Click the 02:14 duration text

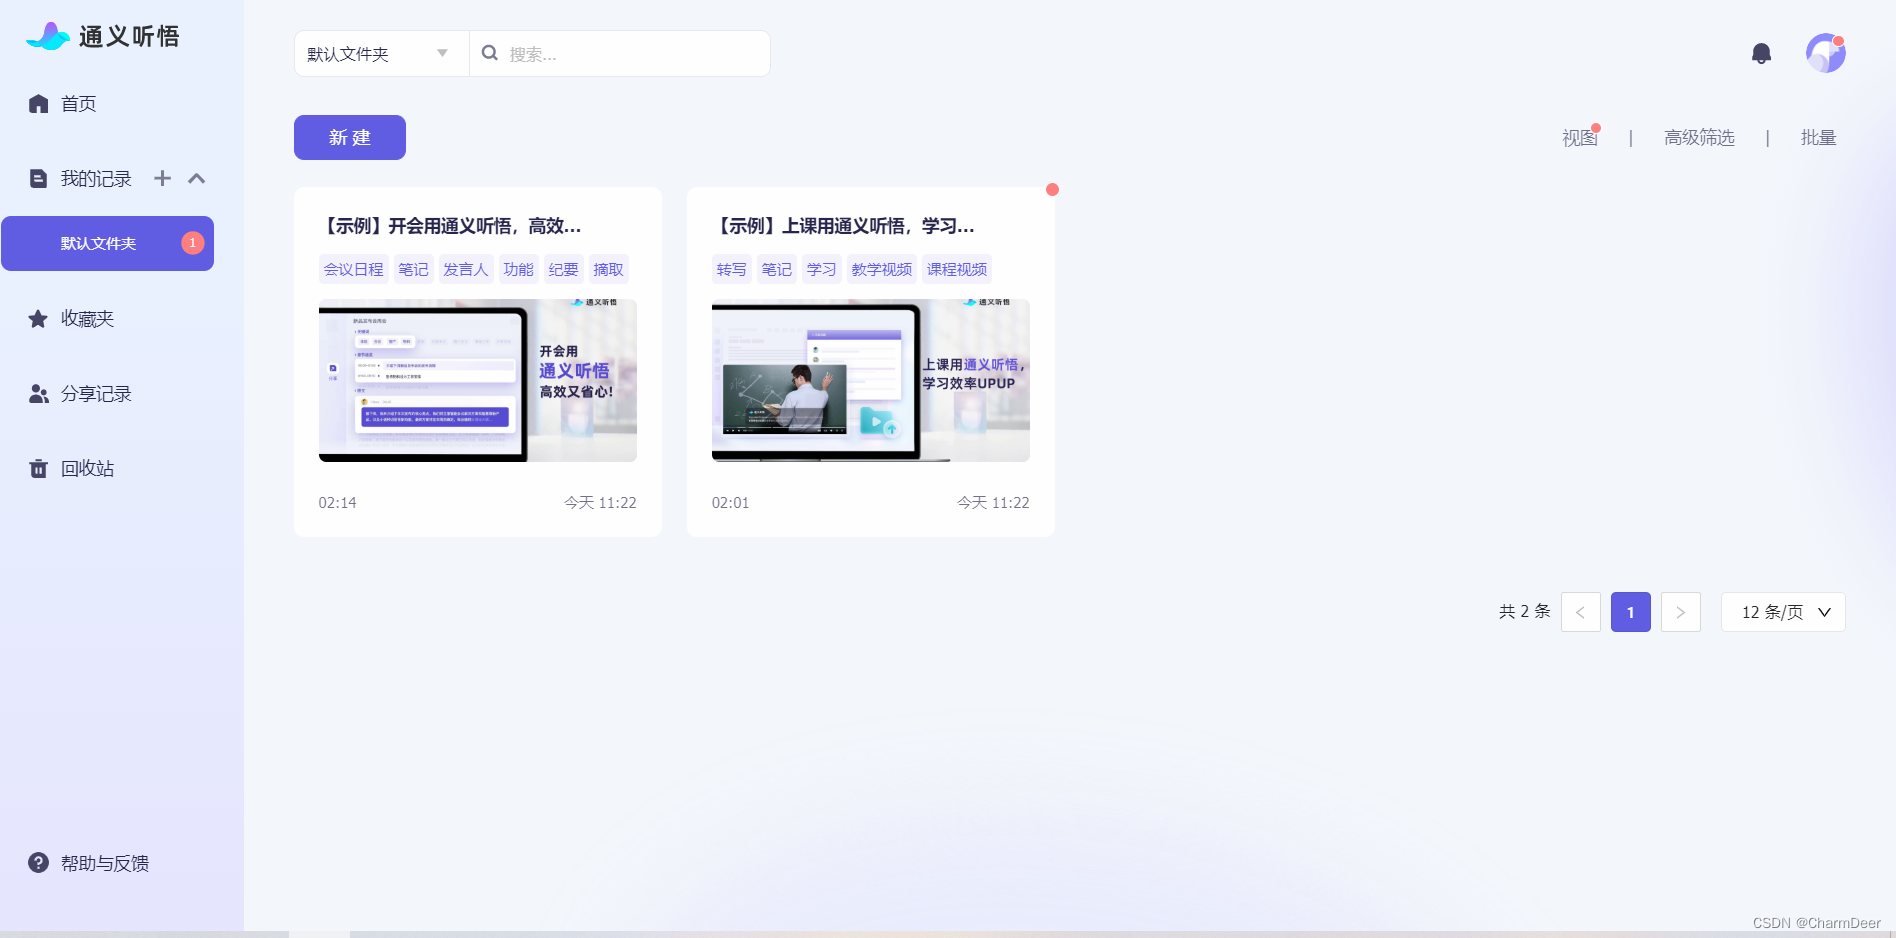click(x=337, y=503)
